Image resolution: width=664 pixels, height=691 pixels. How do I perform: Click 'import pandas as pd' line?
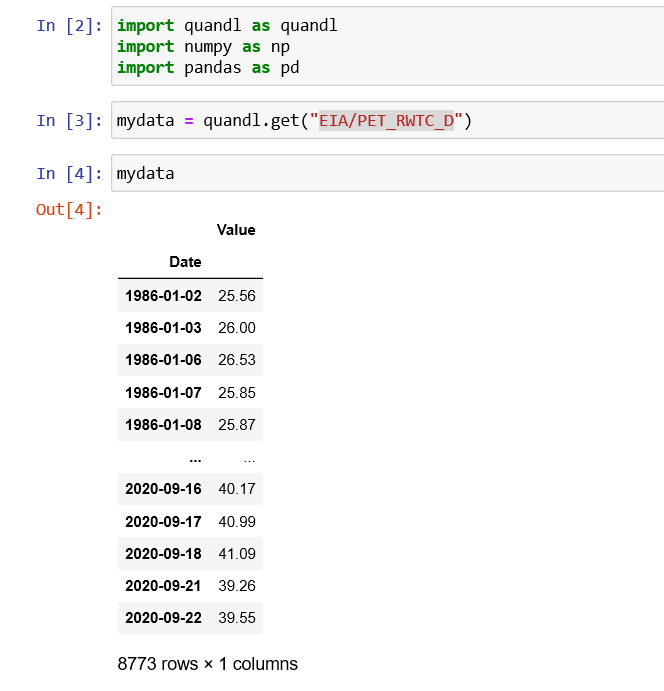click(208, 67)
